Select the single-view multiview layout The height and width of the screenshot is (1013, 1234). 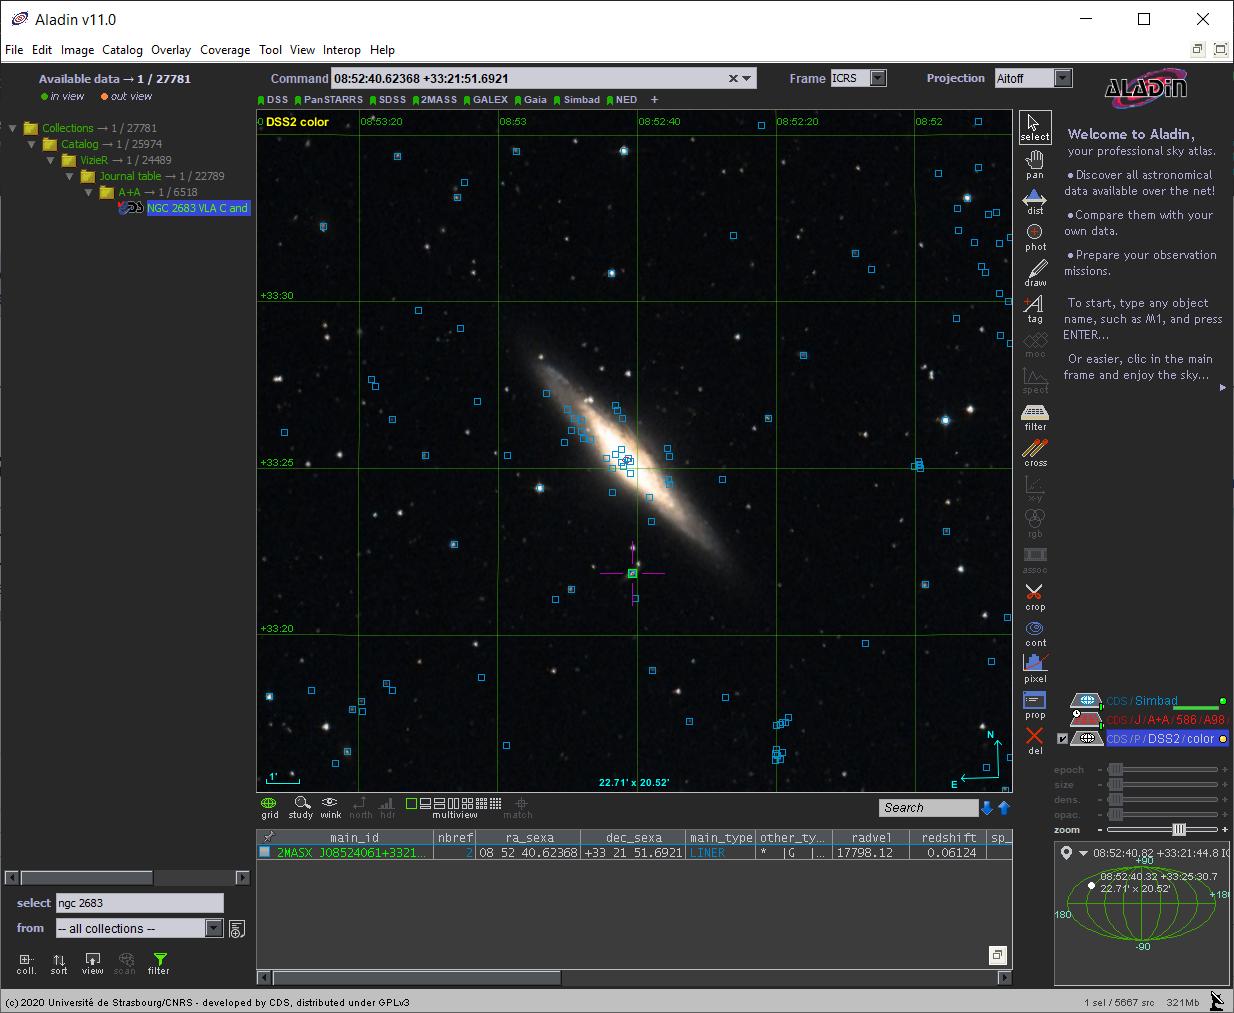[x=411, y=803]
